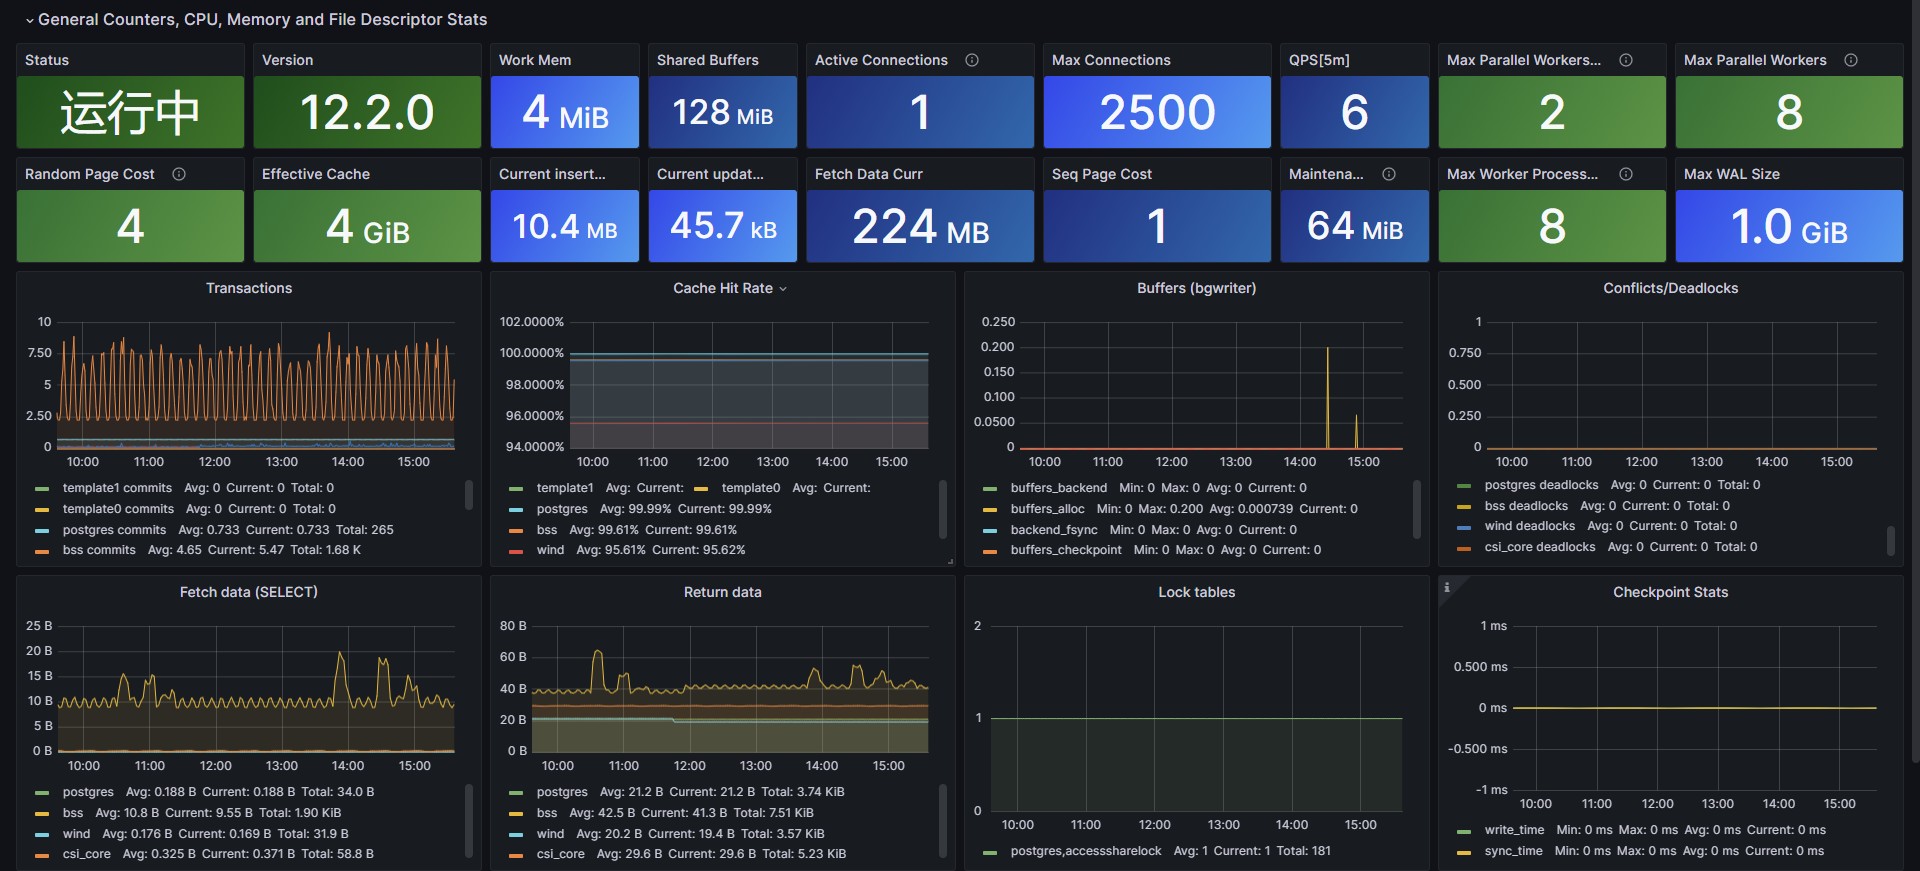Click the Version value 12.2.0
1920x871 pixels.
[x=367, y=112]
